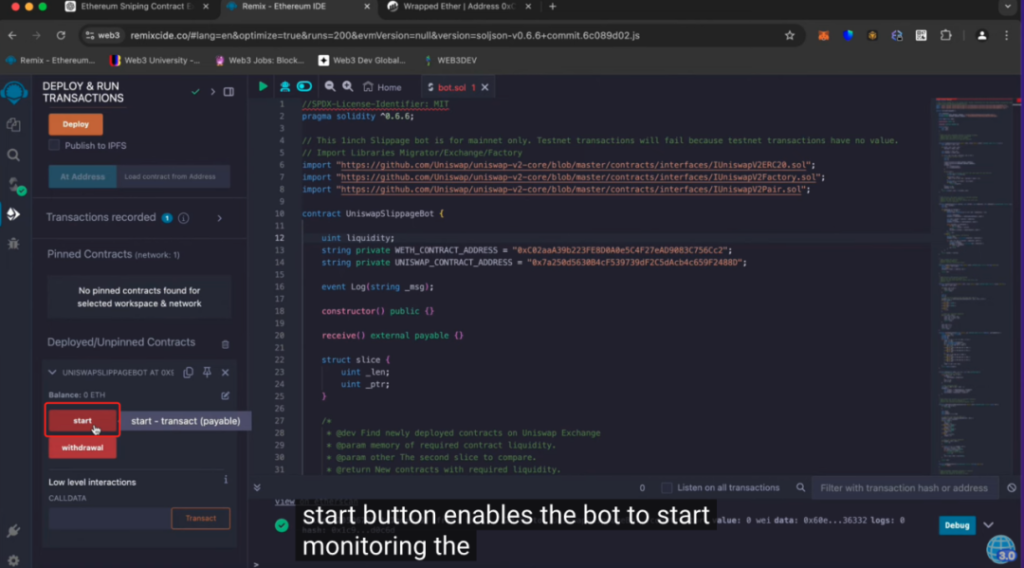Select the Wrapped Ether browser tab
1024x568 pixels.
(460, 7)
